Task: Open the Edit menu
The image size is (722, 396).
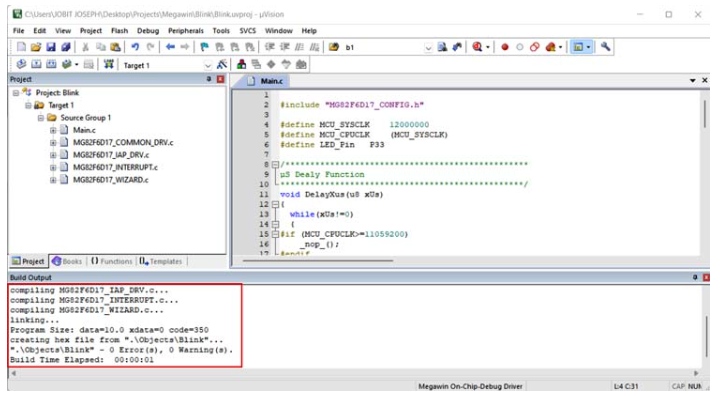Action: 40,31
